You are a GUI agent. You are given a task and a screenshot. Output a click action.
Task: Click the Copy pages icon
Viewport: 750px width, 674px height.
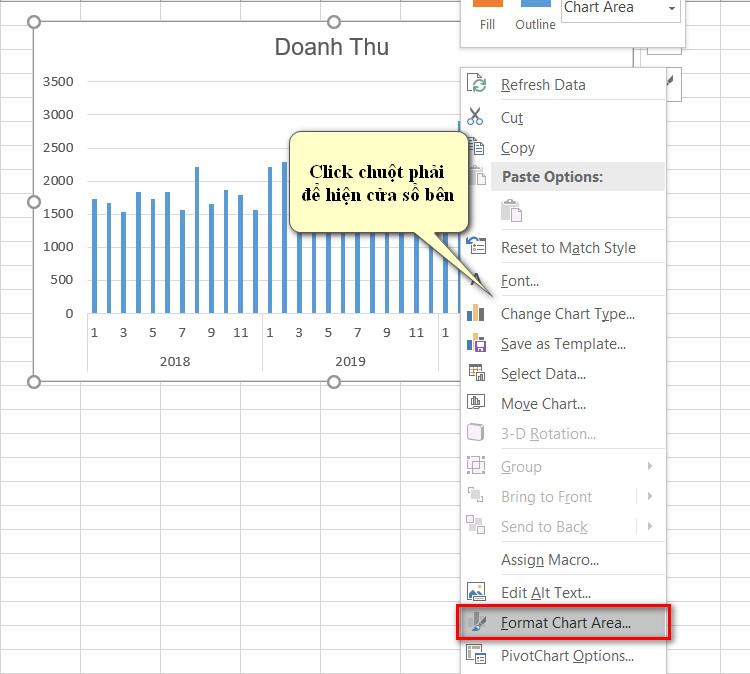476,146
